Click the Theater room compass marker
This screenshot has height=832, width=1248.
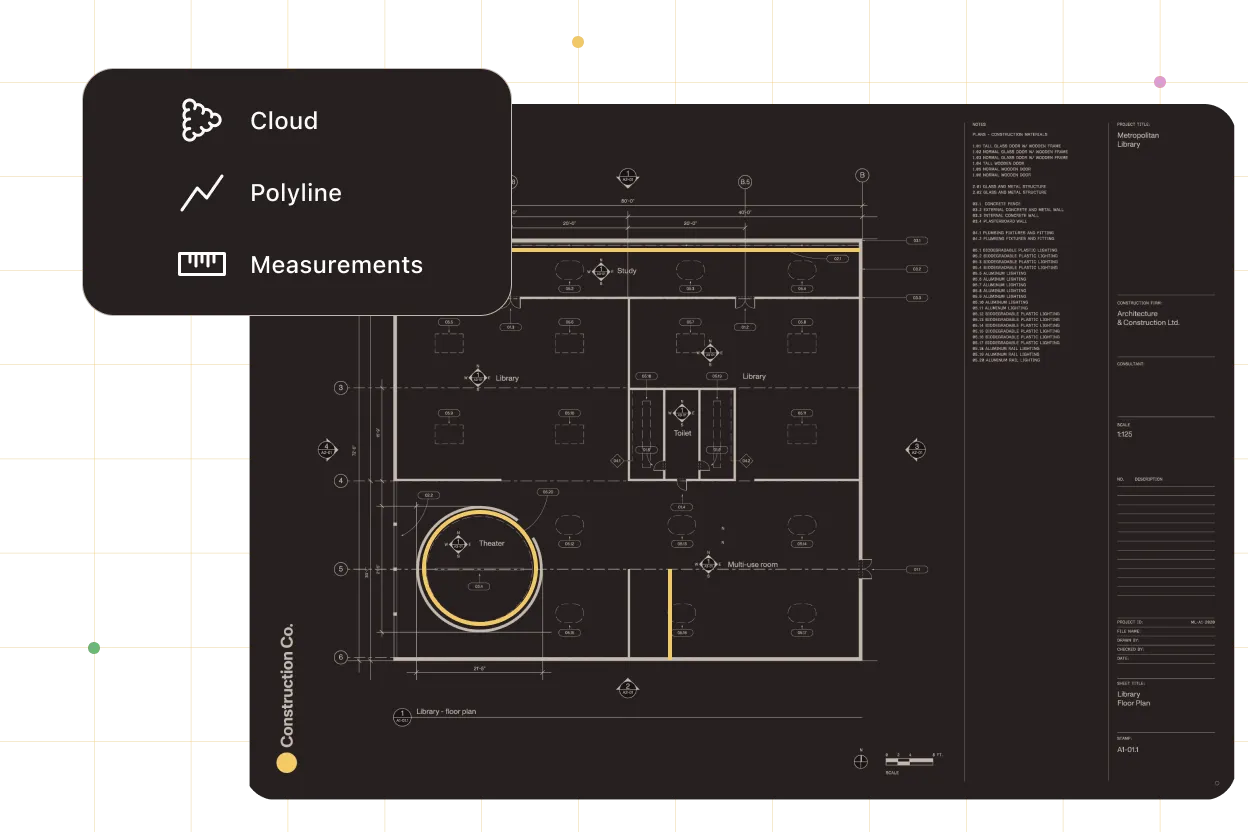pyautogui.click(x=458, y=544)
